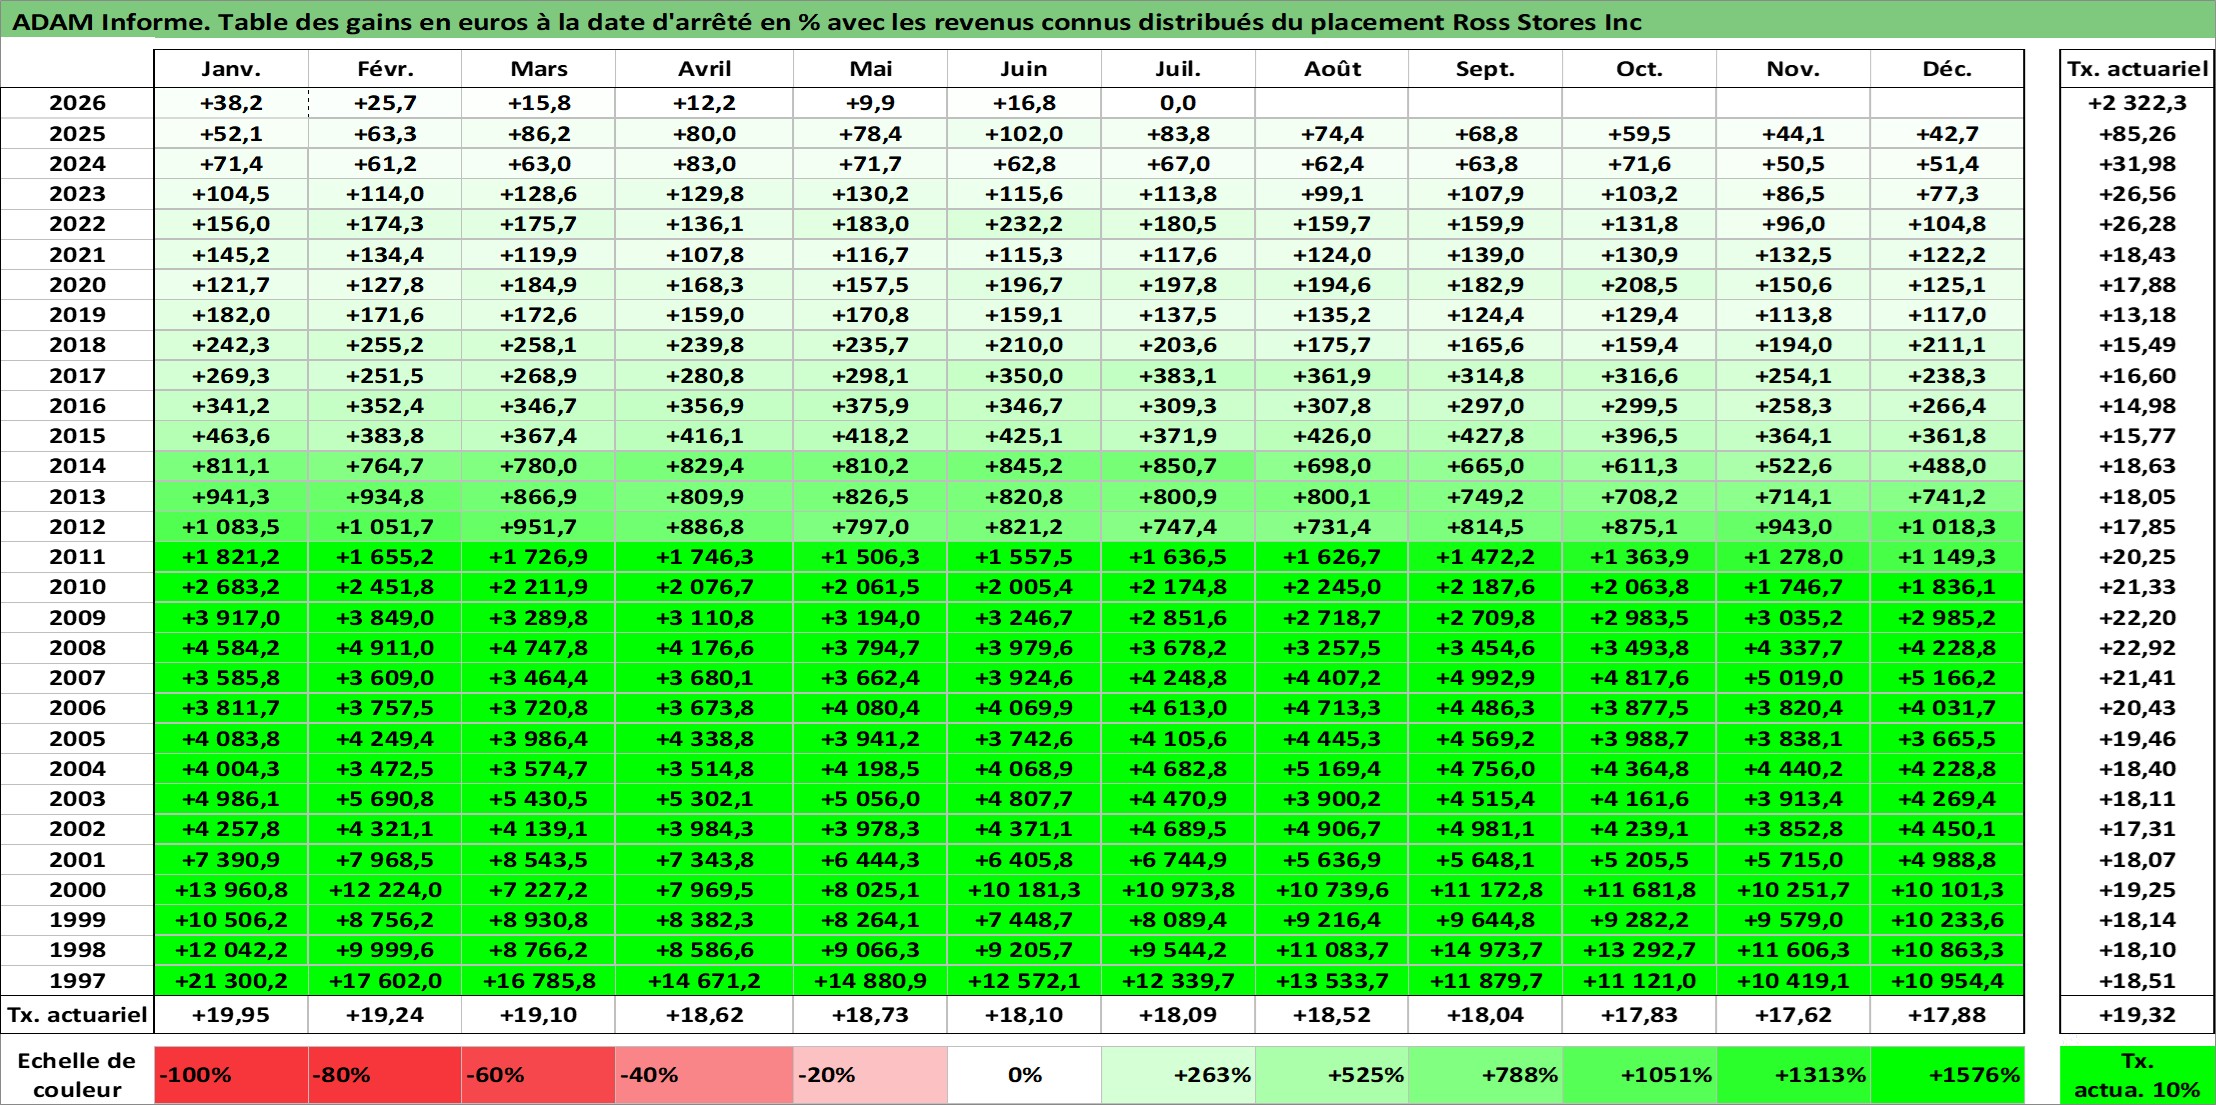
Task: Select the December 2007 value '+5 166,2'
Action: pyautogui.click(x=1947, y=678)
